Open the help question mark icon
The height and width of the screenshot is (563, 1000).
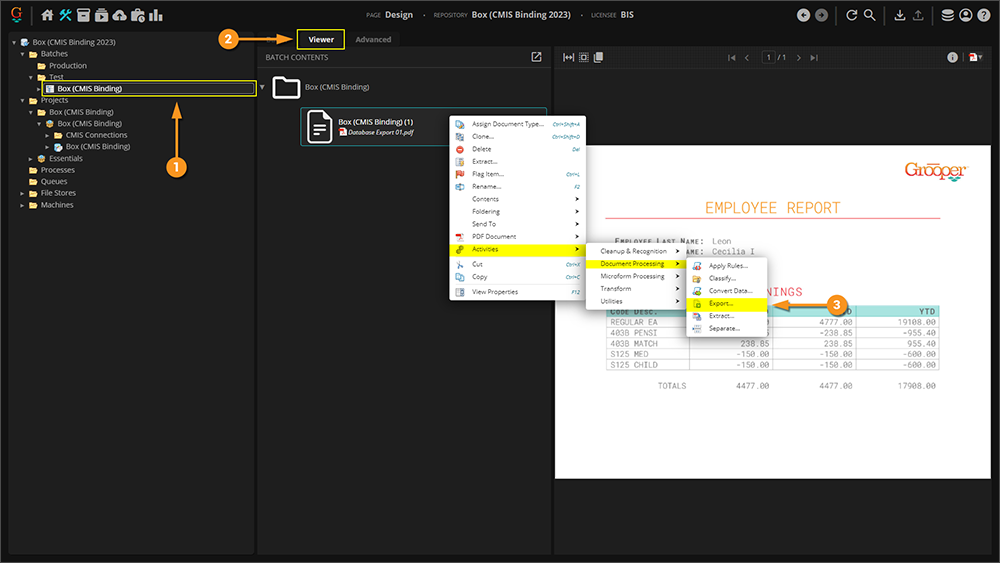[983, 15]
